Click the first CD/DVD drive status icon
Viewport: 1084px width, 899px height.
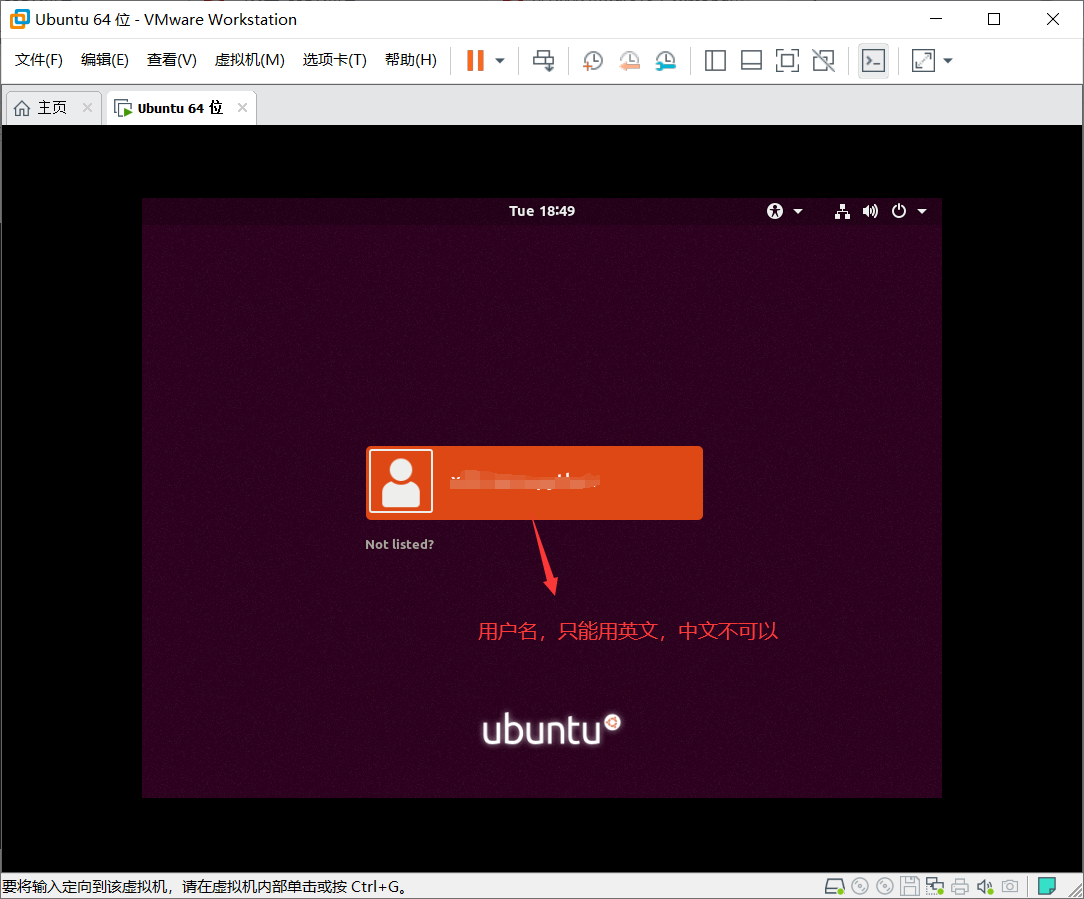point(860,886)
